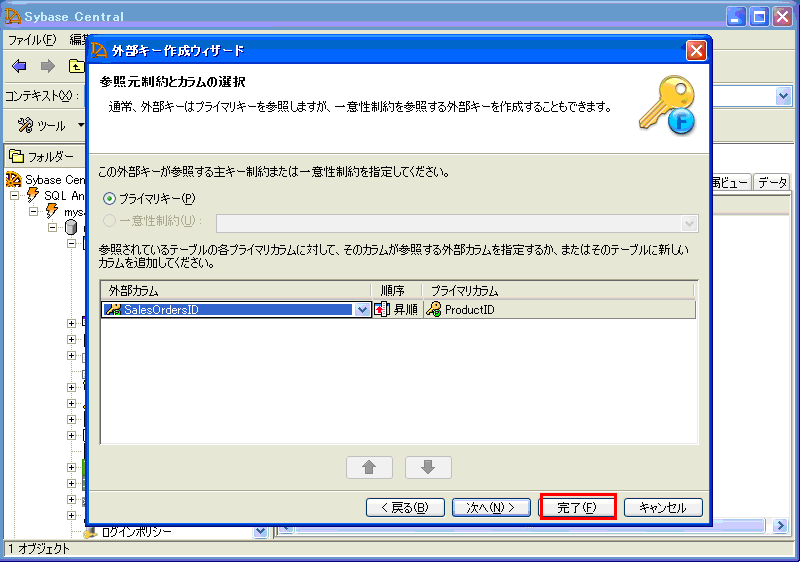Click the 完了 finish button
Viewport: 800px width, 562px height.
click(x=577, y=507)
